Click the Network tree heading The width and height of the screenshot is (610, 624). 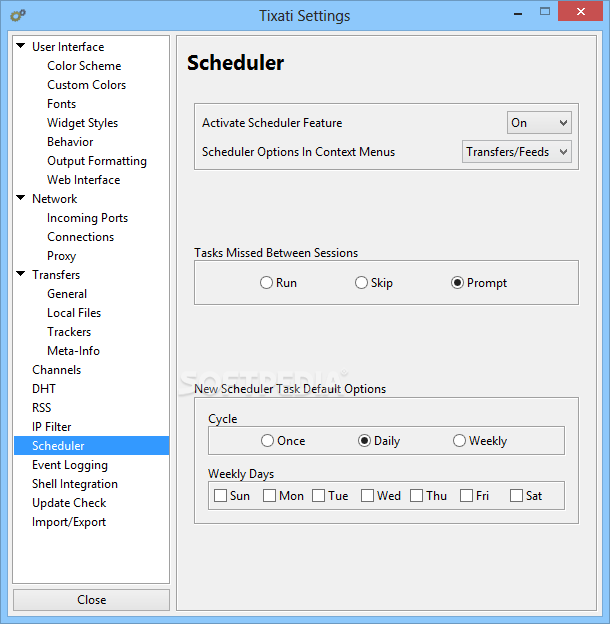tap(55, 199)
